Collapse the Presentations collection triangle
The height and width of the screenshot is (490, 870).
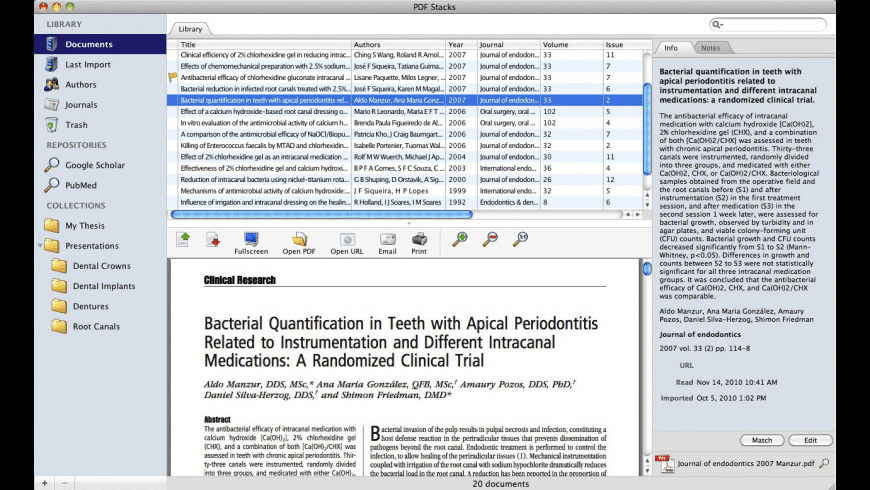pyautogui.click(x=40, y=245)
